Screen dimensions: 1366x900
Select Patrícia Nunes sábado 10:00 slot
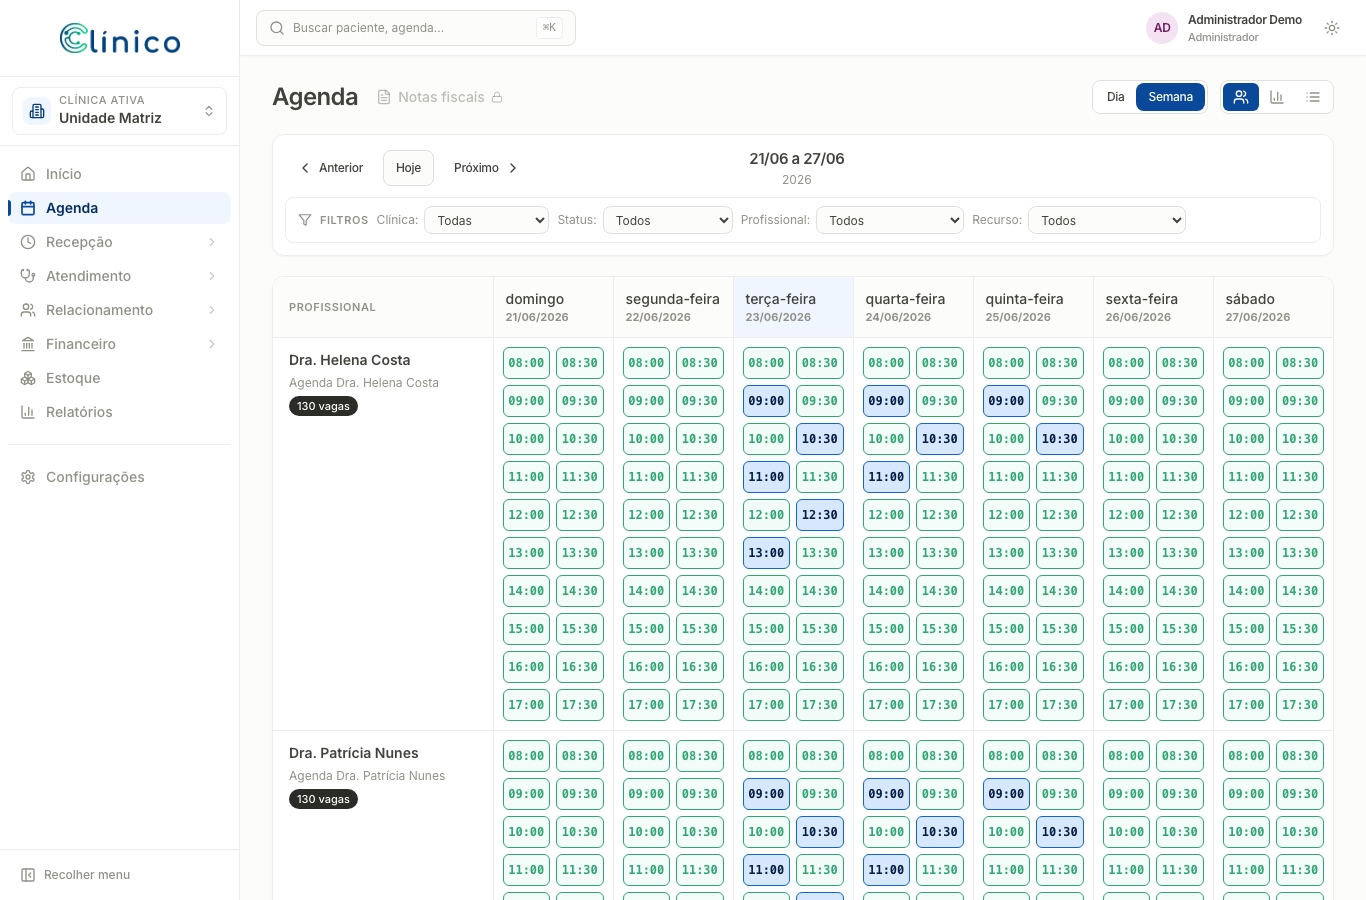tap(1247, 832)
